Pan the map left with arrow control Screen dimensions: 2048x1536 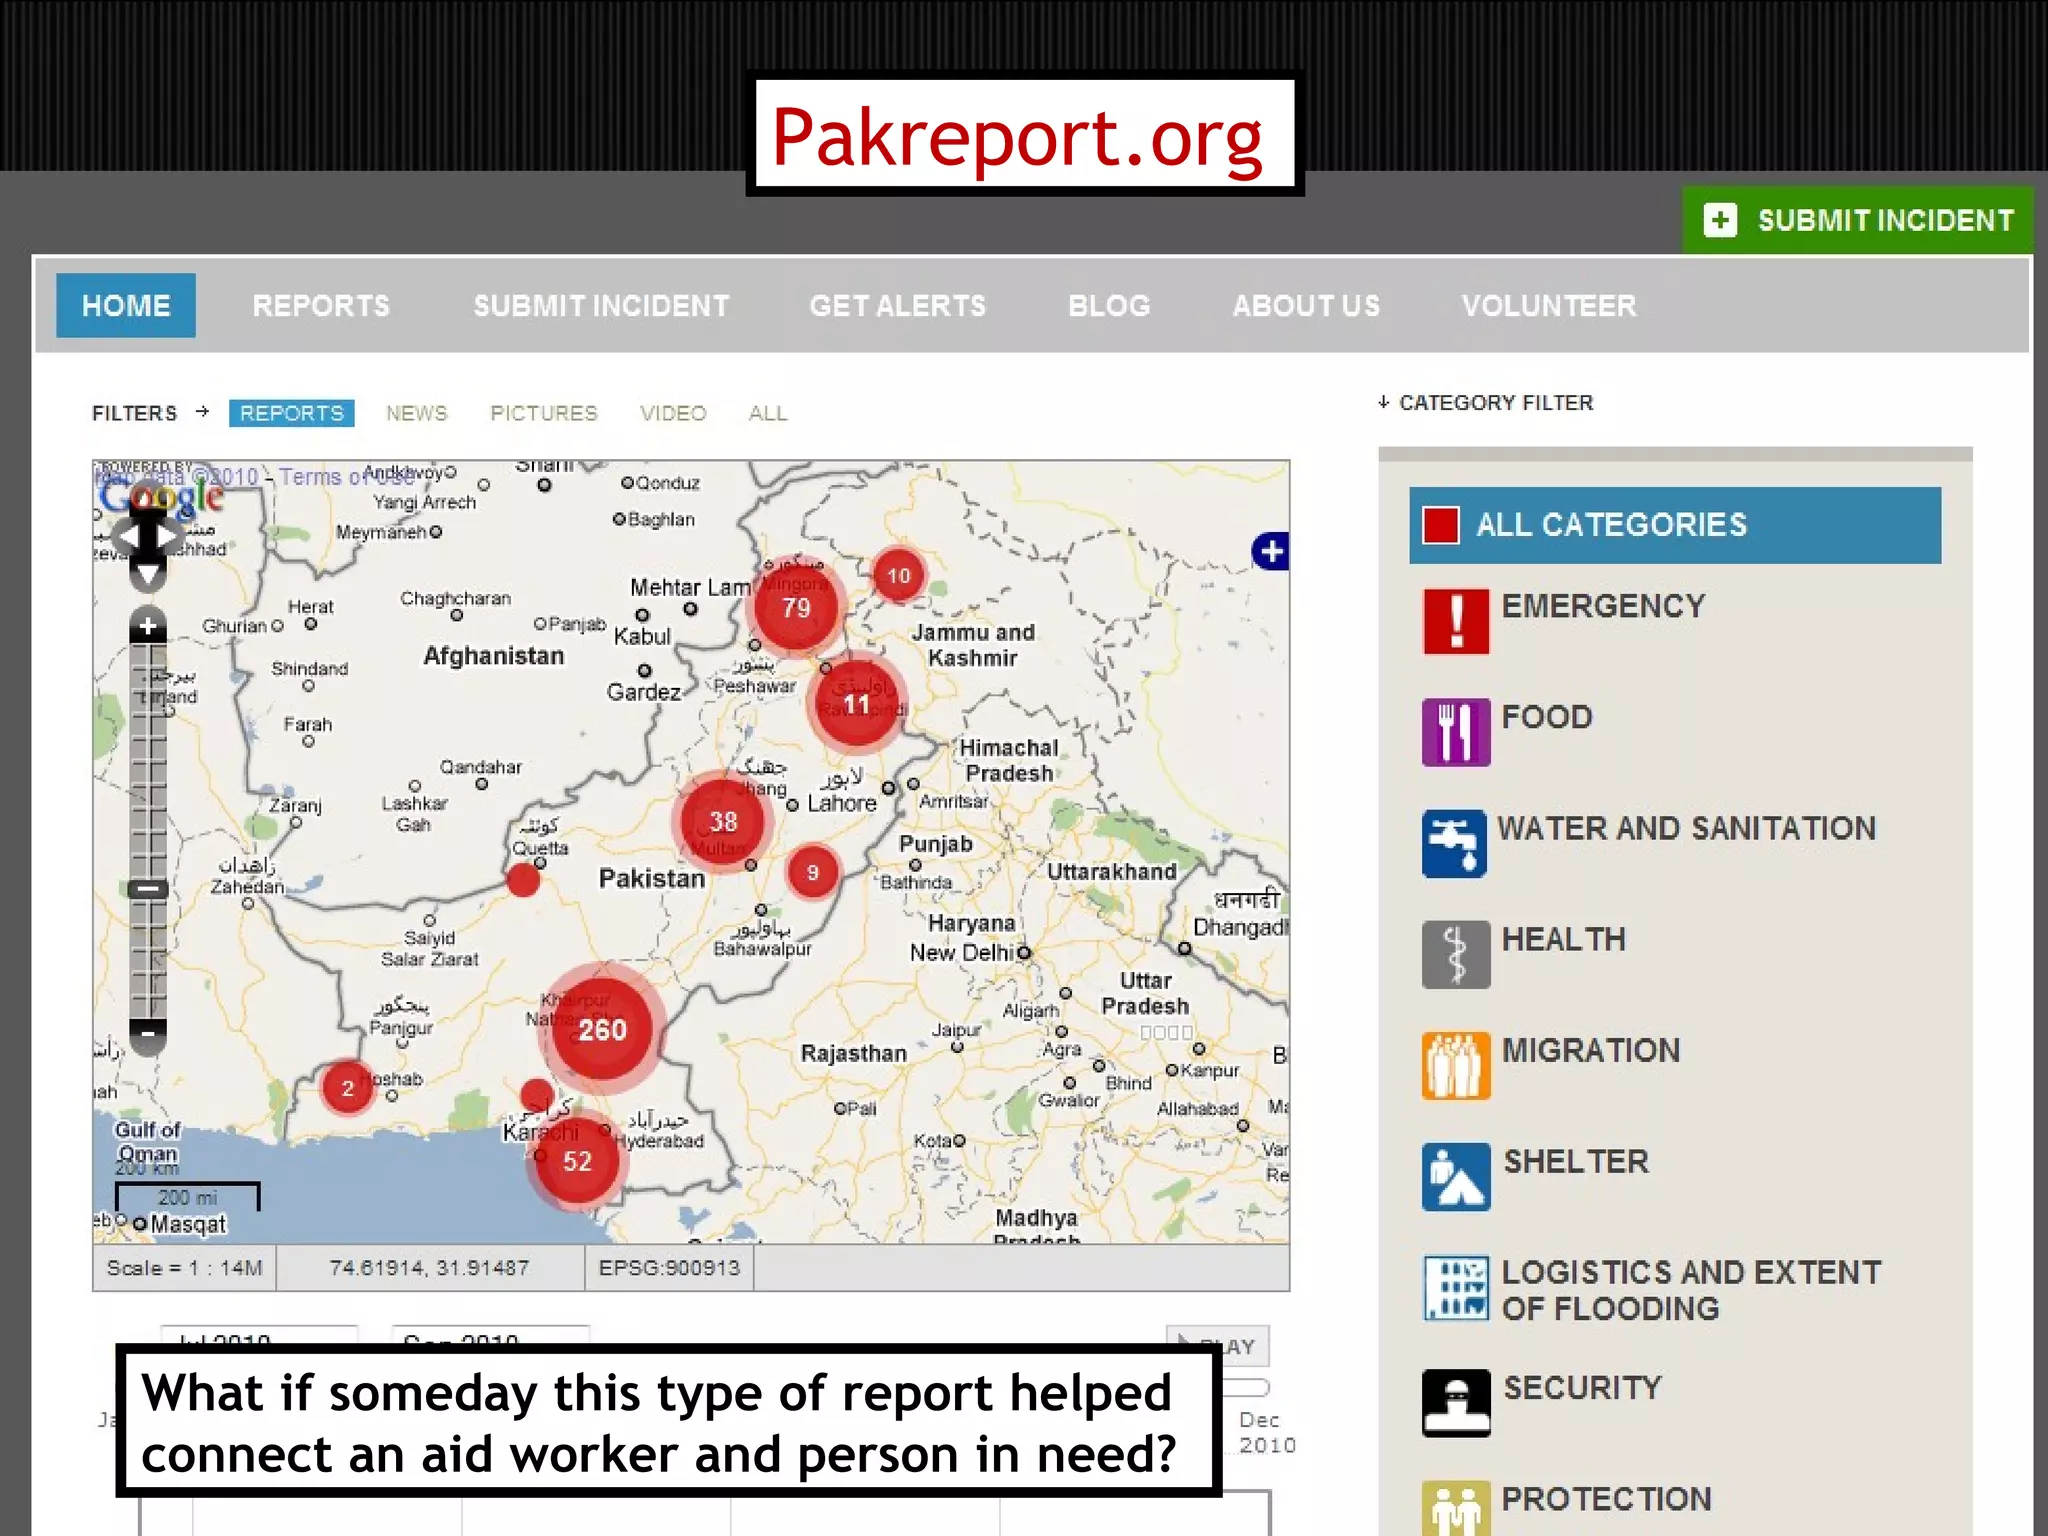(x=126, y=537)
